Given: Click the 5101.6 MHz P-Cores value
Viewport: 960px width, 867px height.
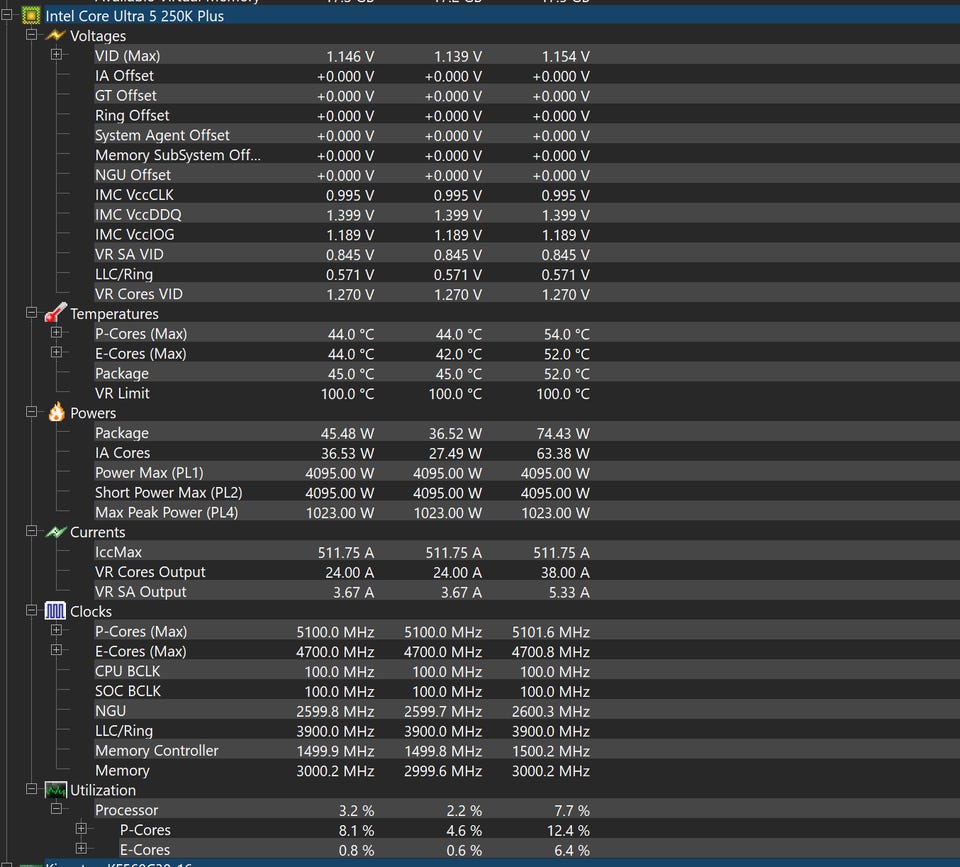Looking at the screenshot, I should [550, 632].
